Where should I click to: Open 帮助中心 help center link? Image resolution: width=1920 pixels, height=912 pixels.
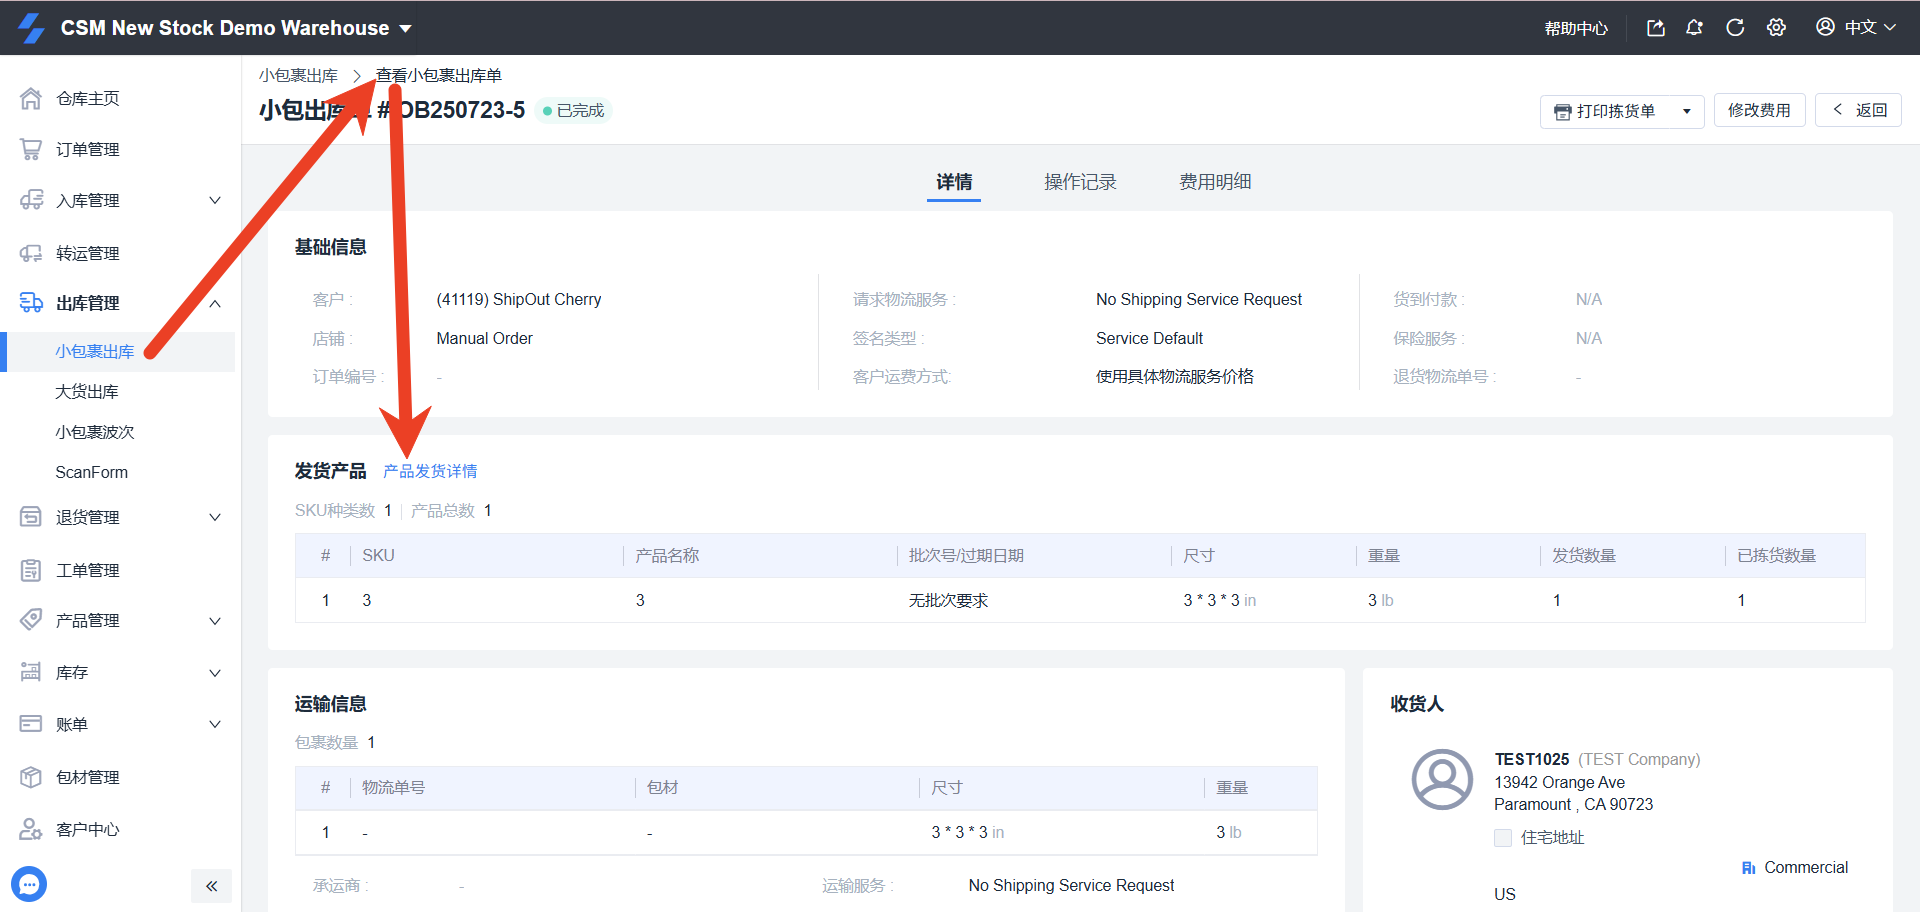click(1576, 28)
